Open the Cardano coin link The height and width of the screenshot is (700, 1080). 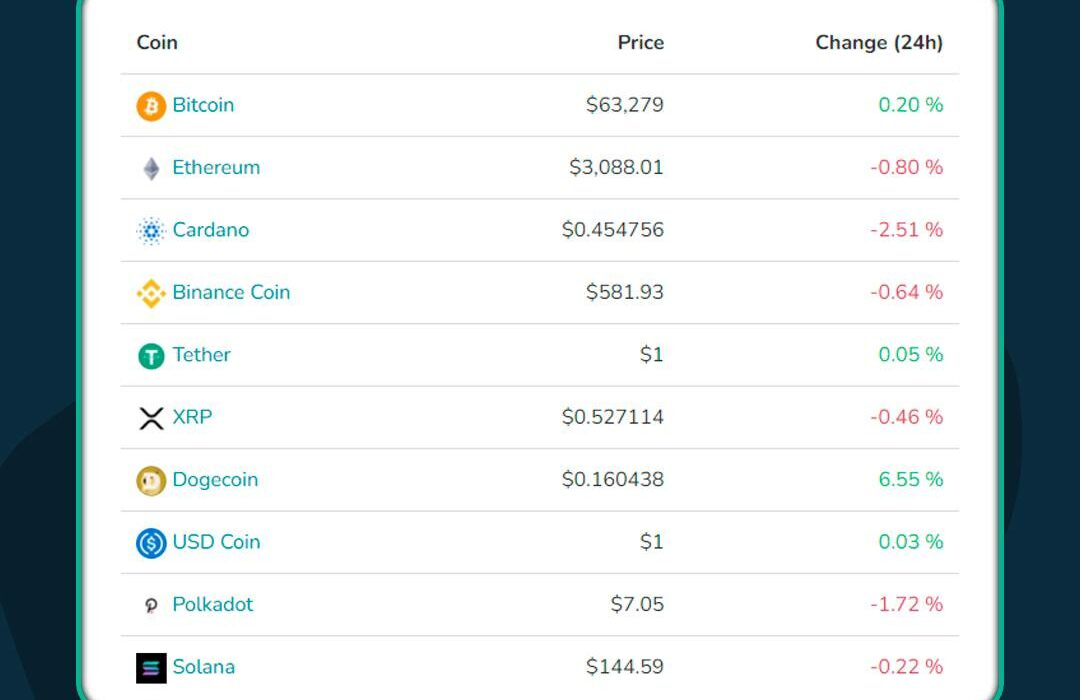click(x=211, y=229)
